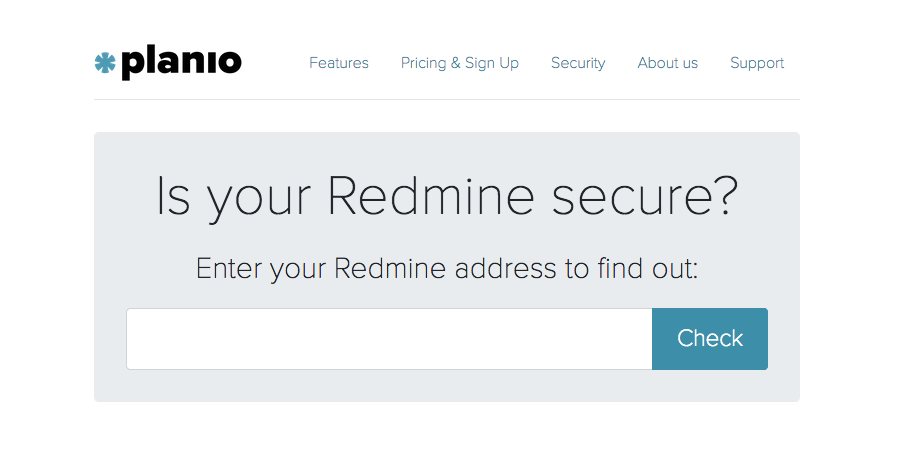Screen dimensions: 900x450
Task: Open the Support section
Action: pos(757,63)
